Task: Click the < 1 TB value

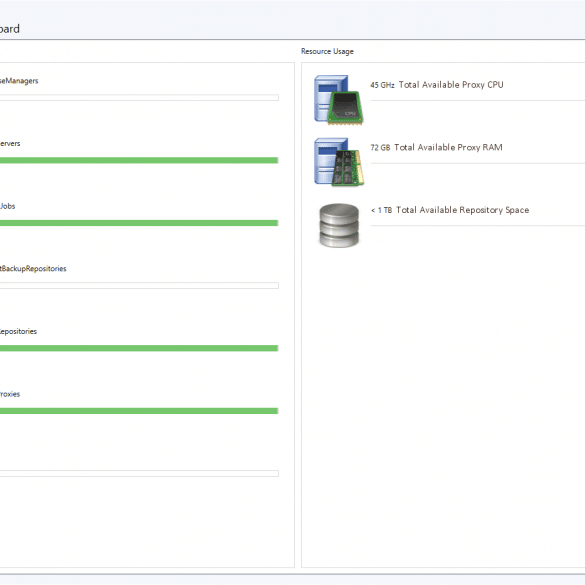Action: (x=381, y=210)
